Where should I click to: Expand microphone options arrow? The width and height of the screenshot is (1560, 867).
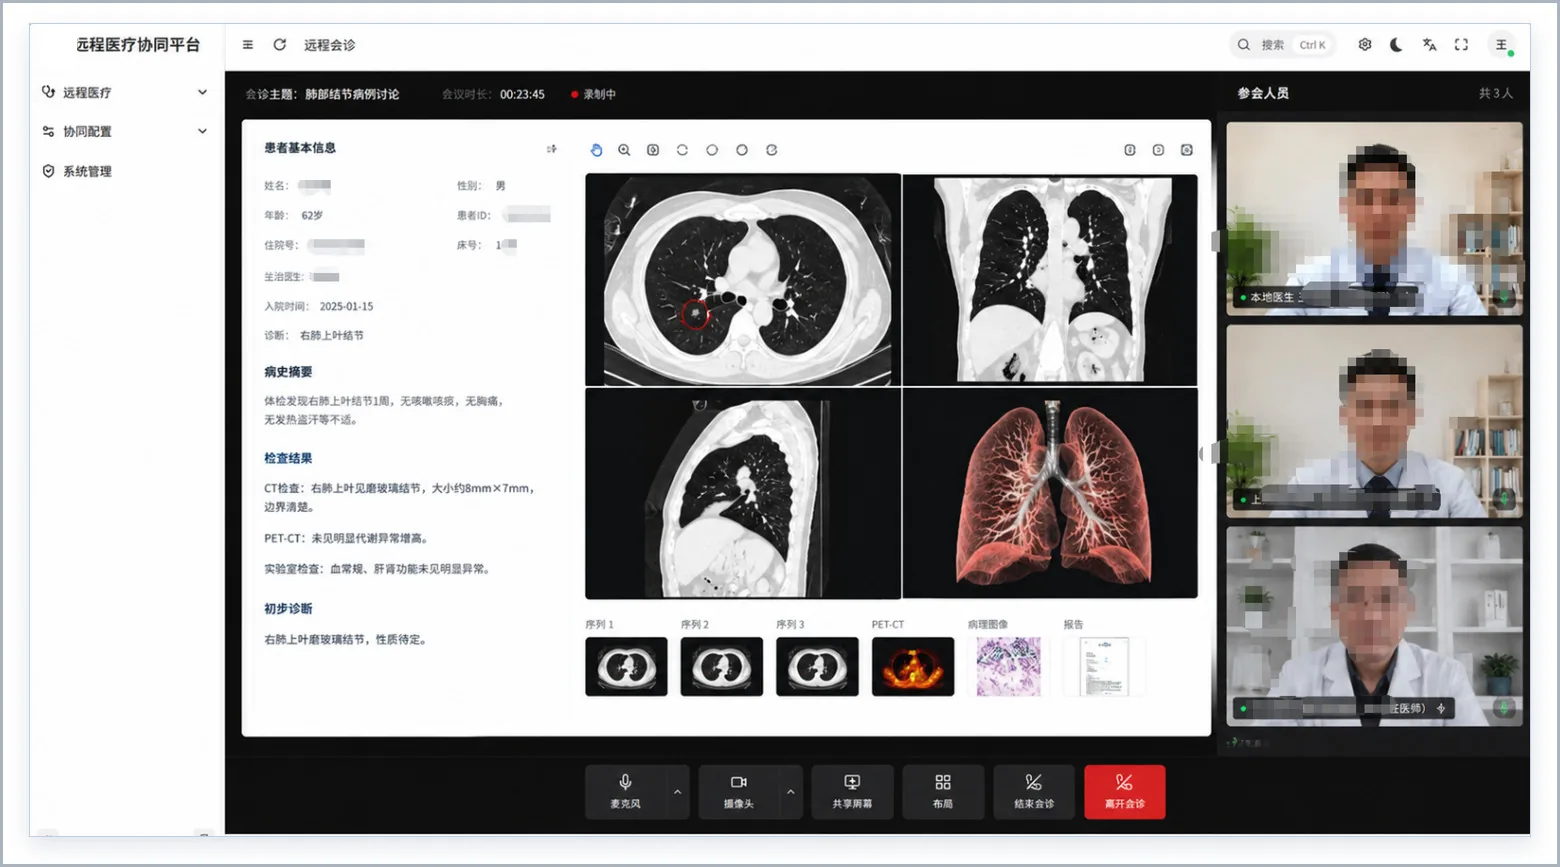[x=678, y=792]
